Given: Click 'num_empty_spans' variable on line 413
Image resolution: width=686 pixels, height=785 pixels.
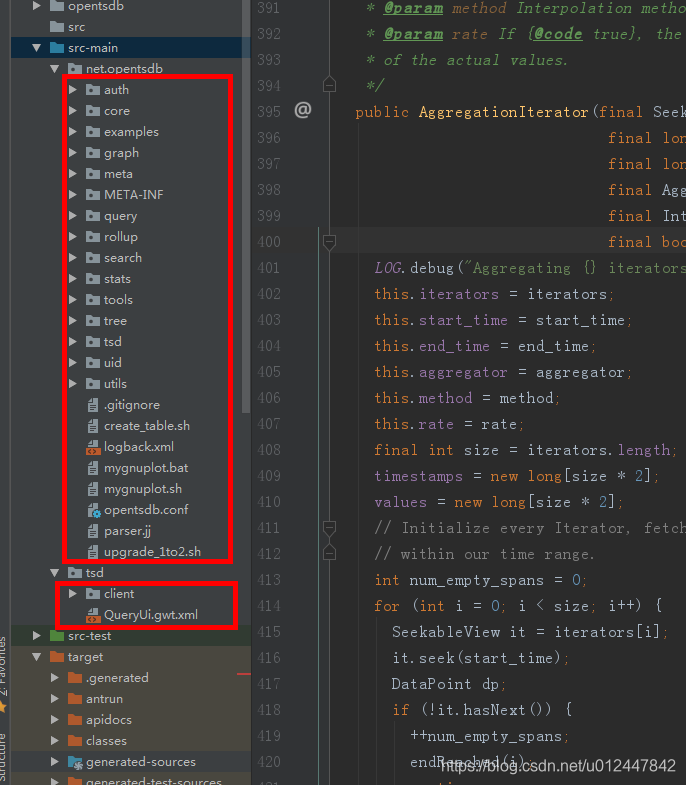Looking at the screenshot, I should click(476, 580).
